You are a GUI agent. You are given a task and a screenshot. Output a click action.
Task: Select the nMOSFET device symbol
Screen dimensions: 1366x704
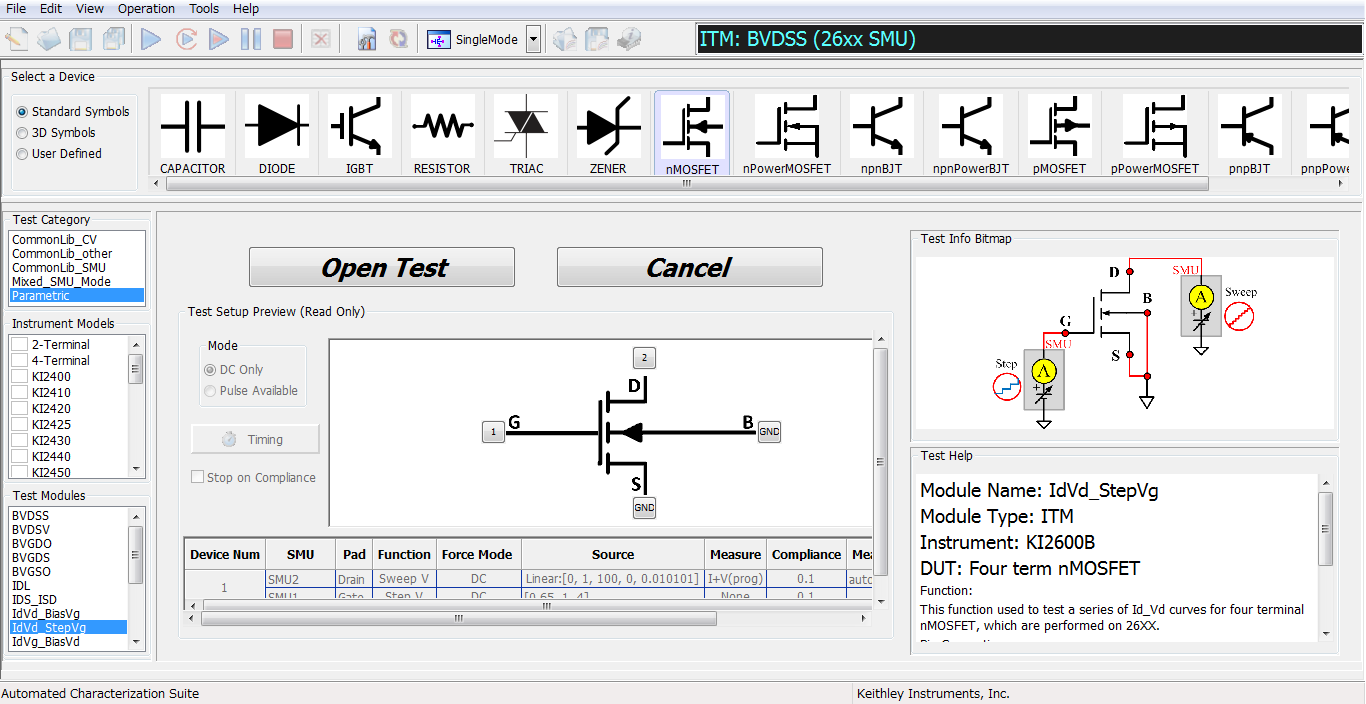coord(692,134)
